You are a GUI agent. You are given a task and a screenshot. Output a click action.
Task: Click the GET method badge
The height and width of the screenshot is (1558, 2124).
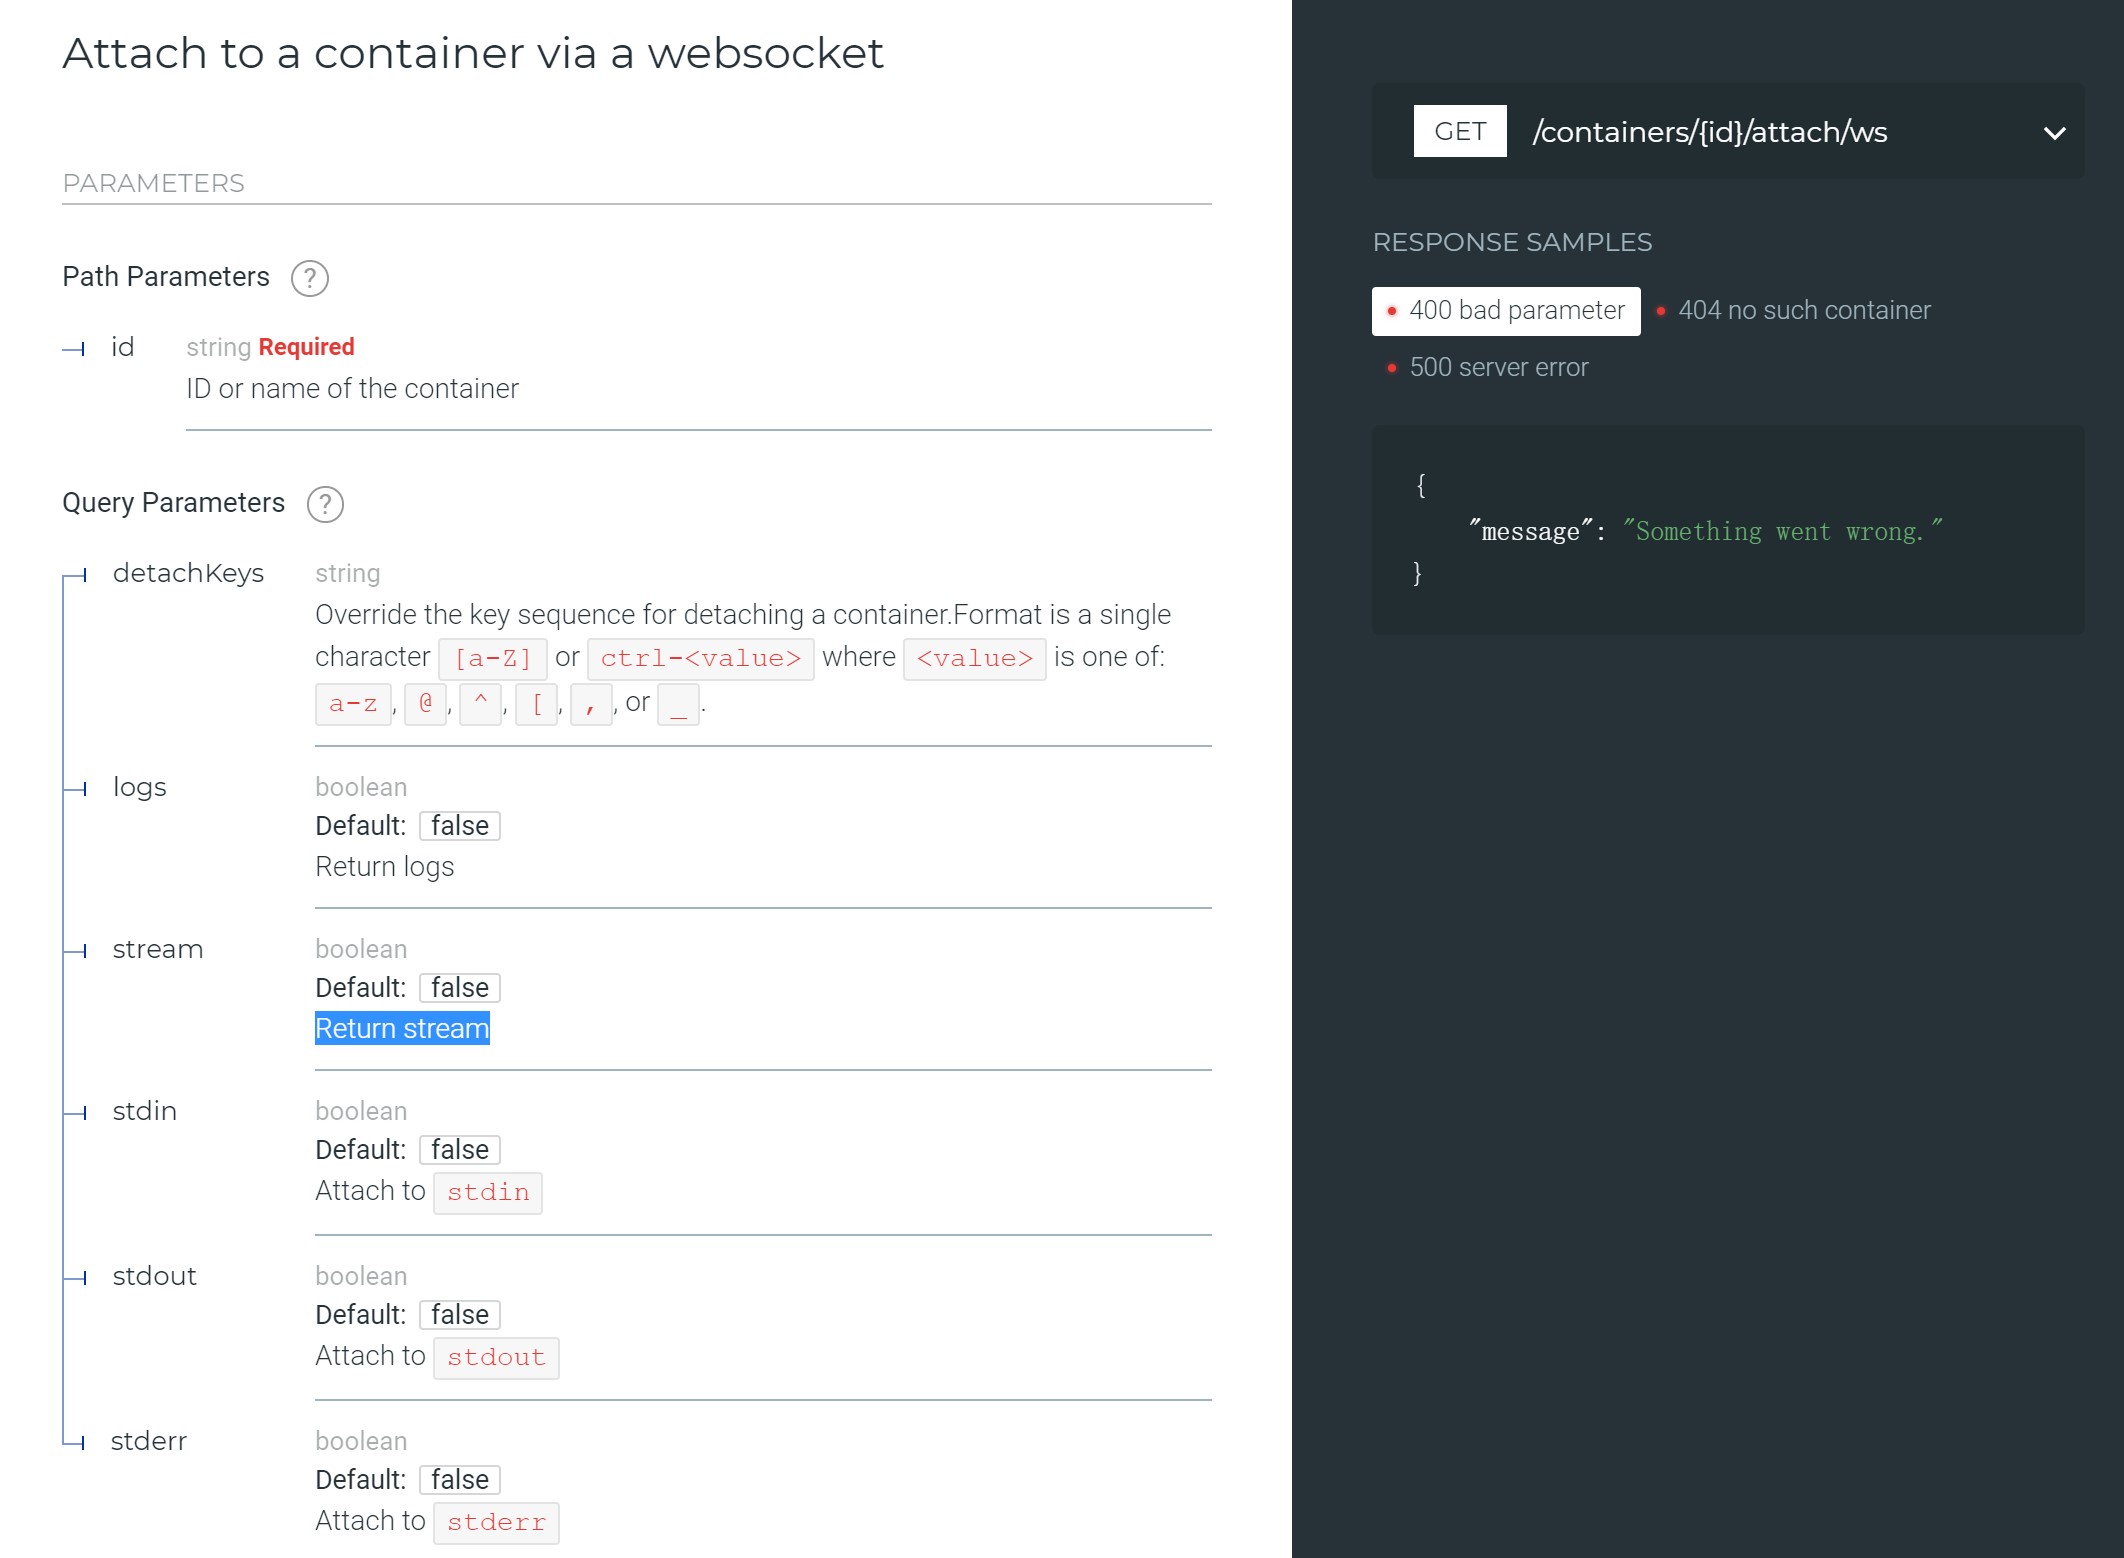(1459, 131)
